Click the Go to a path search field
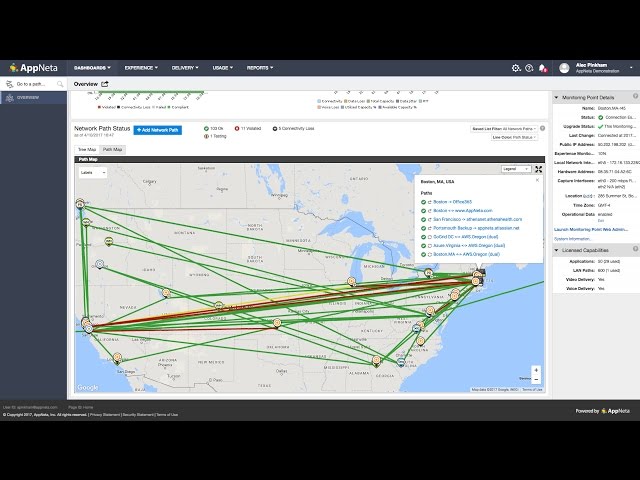The width and height of the screenshot is (640, 480). (34, 84)
